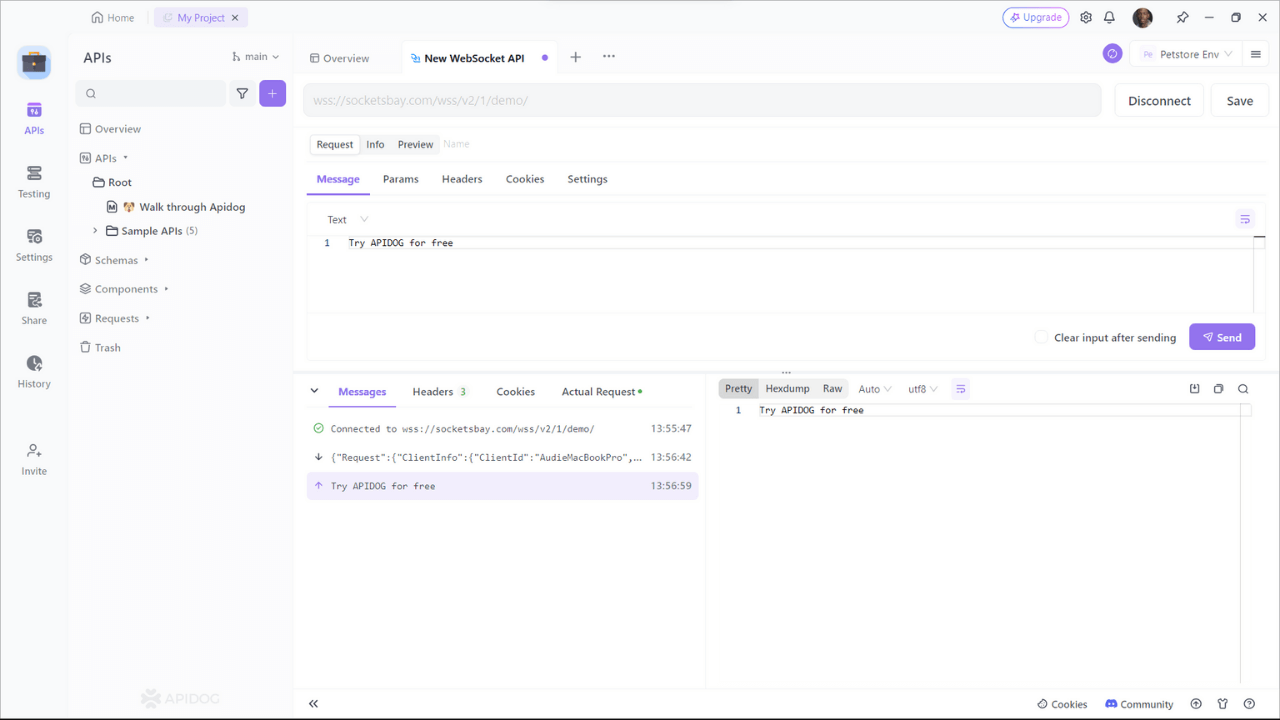Click the Disconnect button
This screenshot has width=1280, height=720.
[1159, 100]
